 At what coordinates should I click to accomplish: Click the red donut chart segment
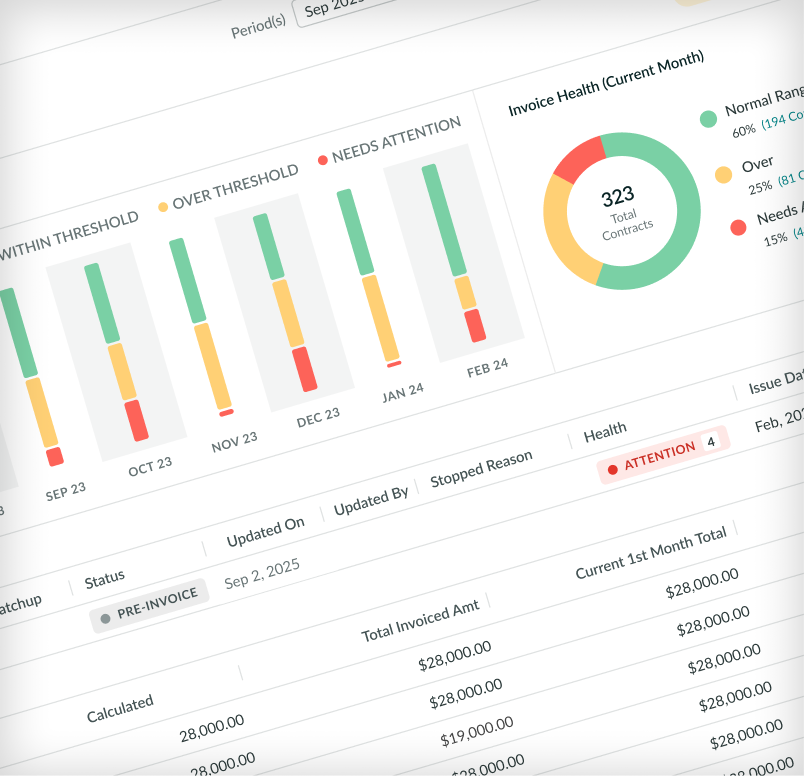580,159
